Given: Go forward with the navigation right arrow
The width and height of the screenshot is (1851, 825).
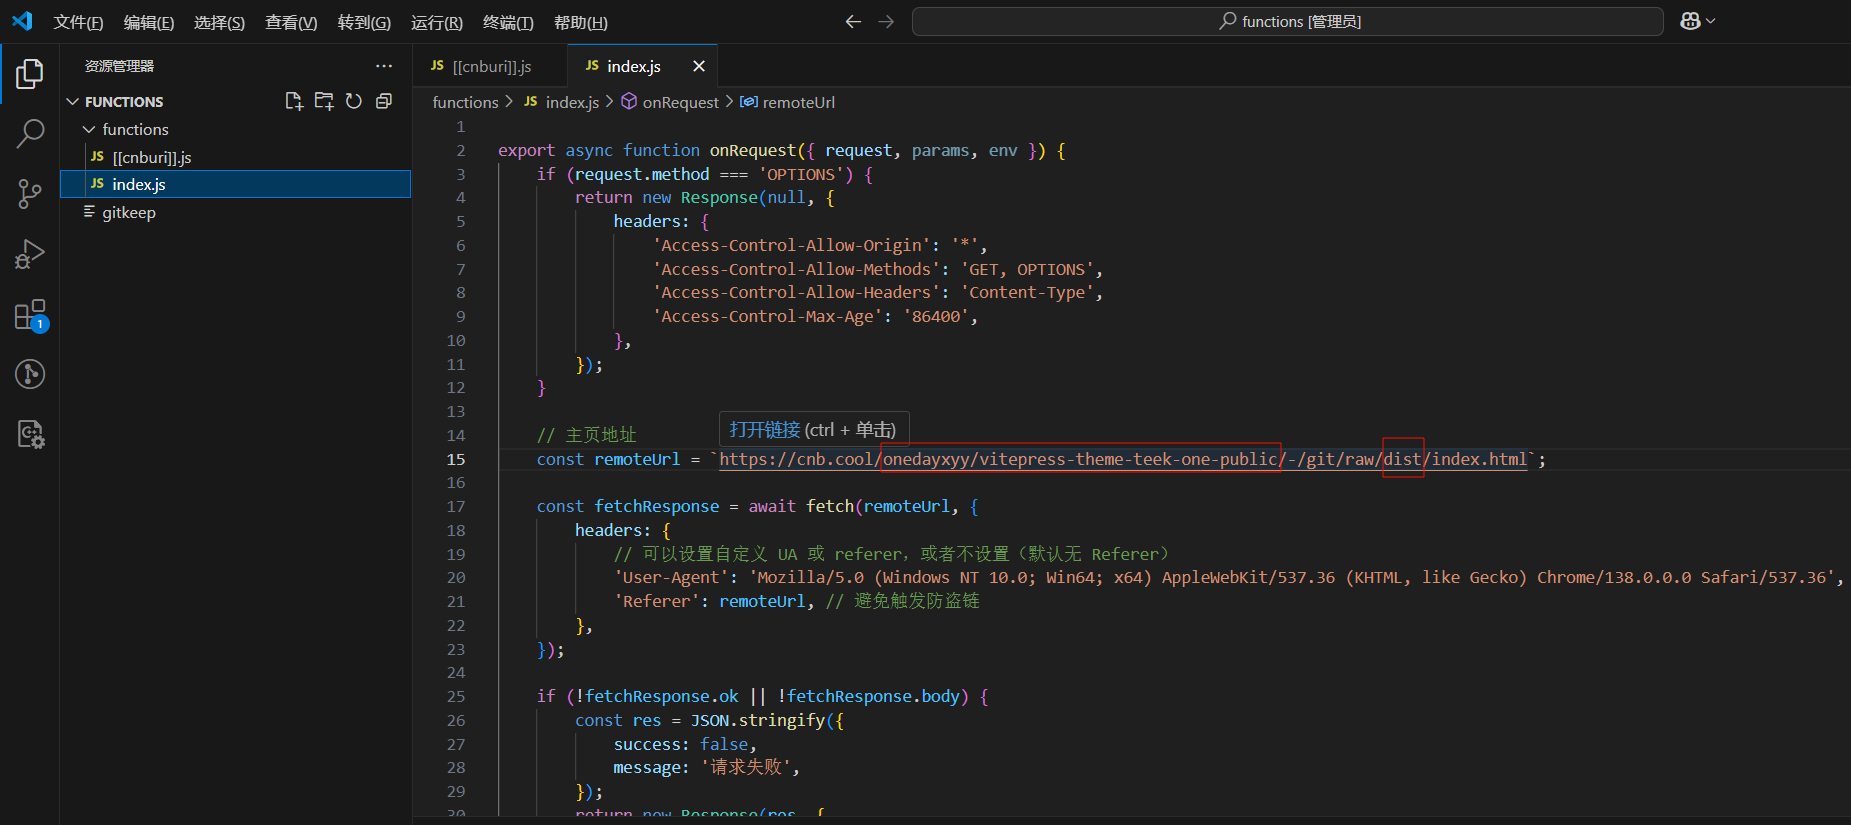Looking at the screenshot, I should click(x=886, y=21).
